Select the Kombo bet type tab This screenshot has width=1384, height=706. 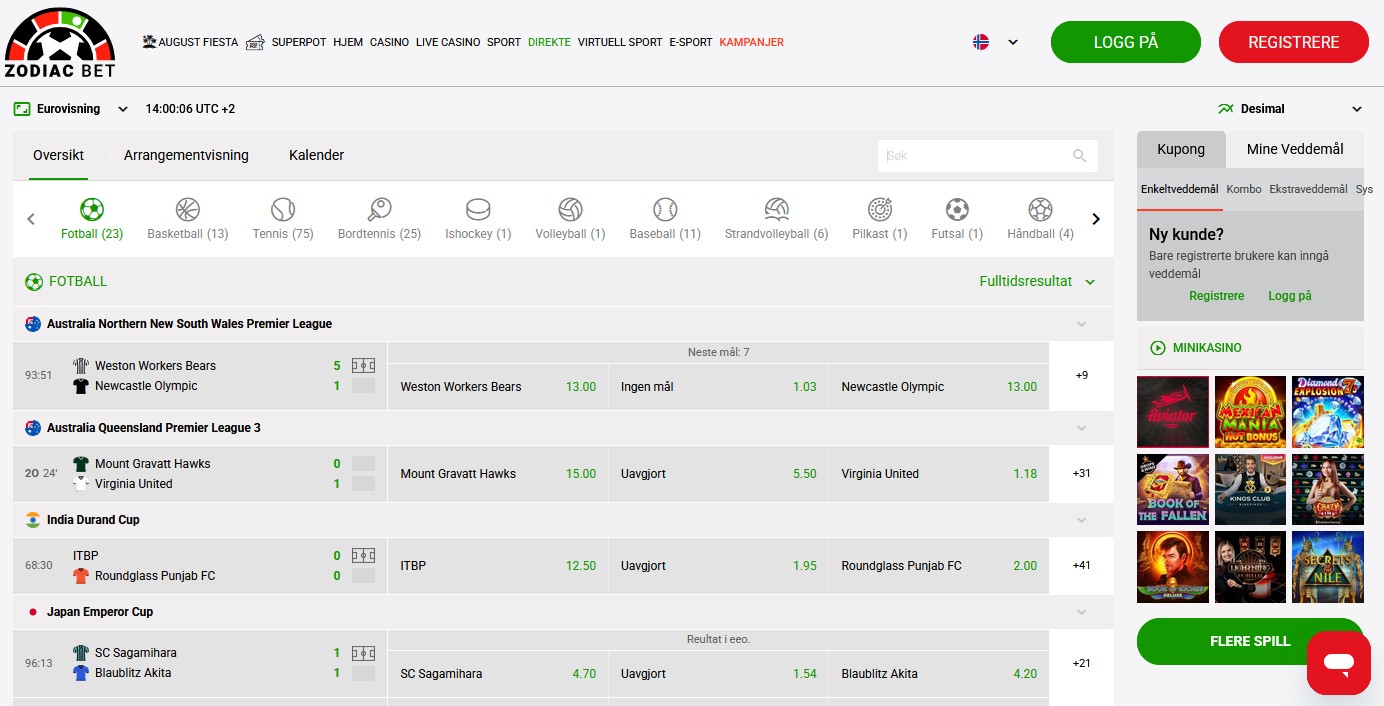(x=1244, y=189)
